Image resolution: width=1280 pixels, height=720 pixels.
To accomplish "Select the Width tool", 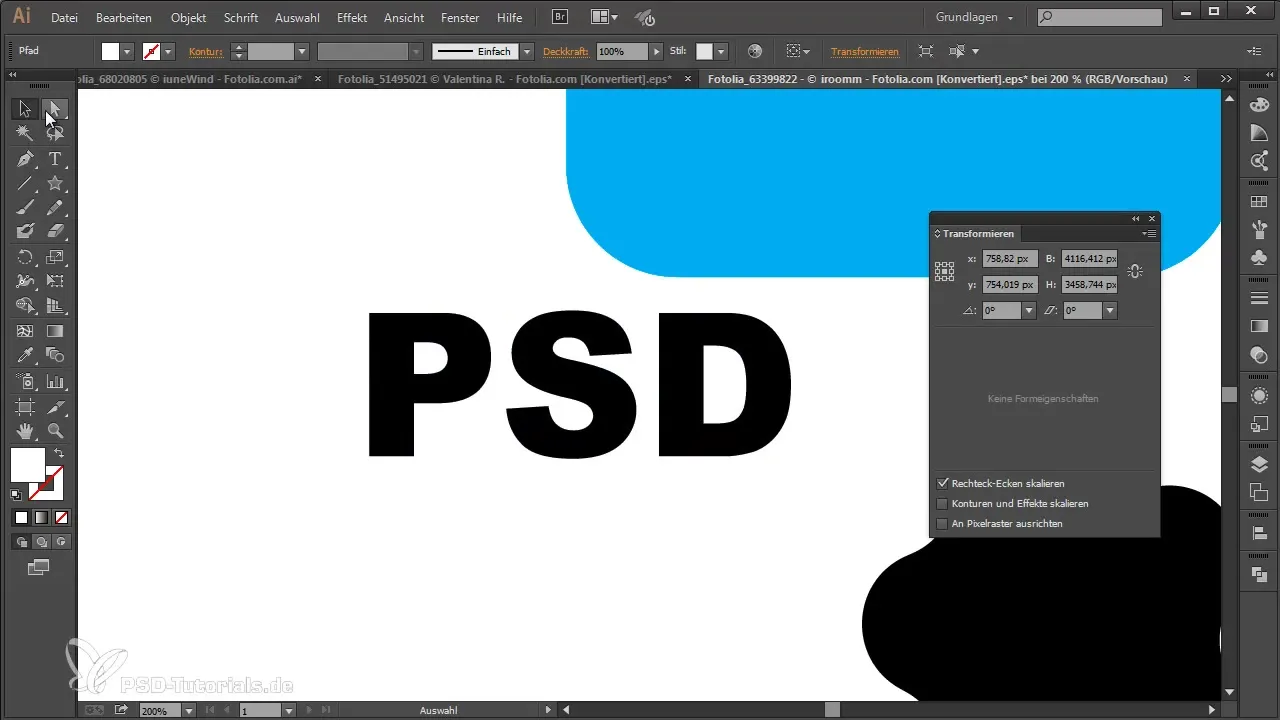I will (25, 282).
